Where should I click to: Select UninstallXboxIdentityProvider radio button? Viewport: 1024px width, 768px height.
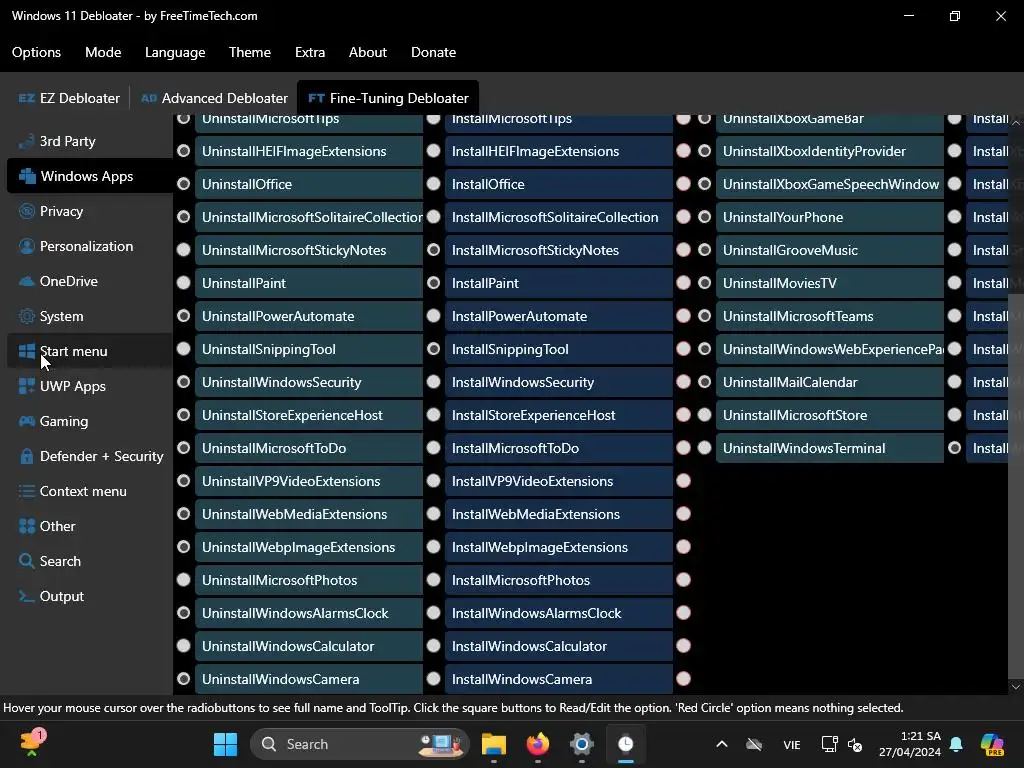[x=705, y=151]
